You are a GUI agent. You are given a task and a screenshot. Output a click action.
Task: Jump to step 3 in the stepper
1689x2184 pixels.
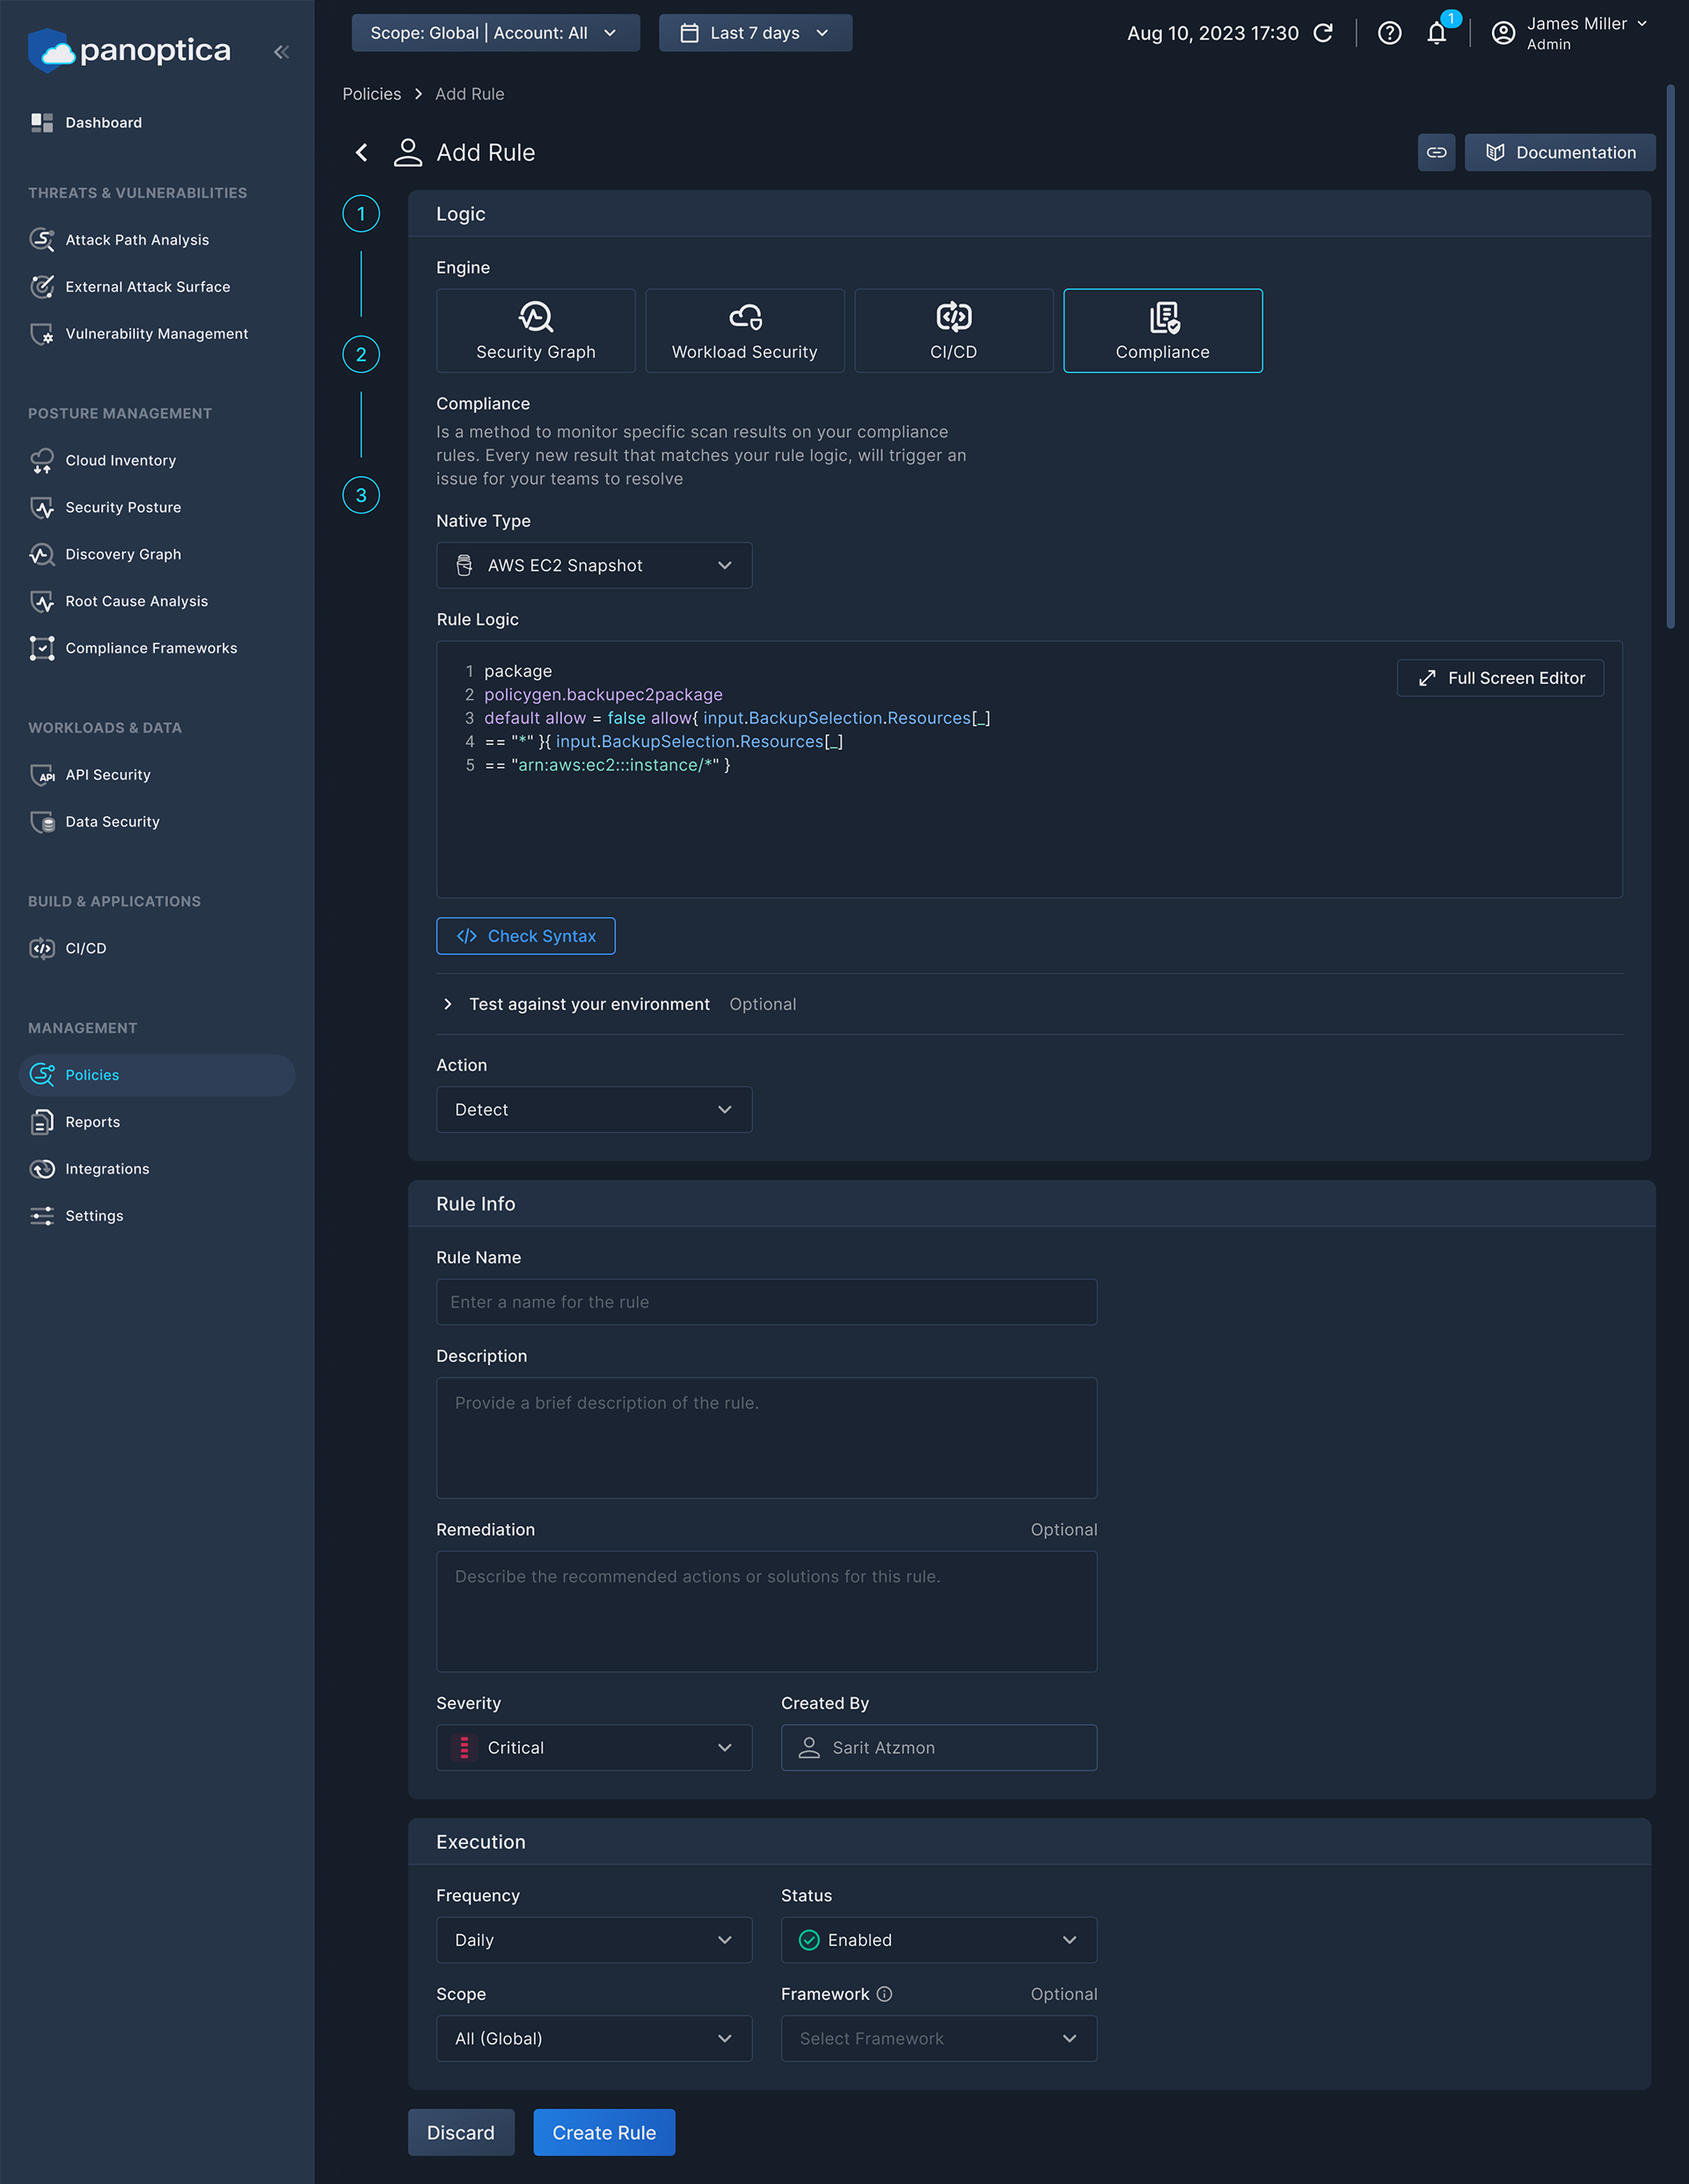(x=361, y=495)
